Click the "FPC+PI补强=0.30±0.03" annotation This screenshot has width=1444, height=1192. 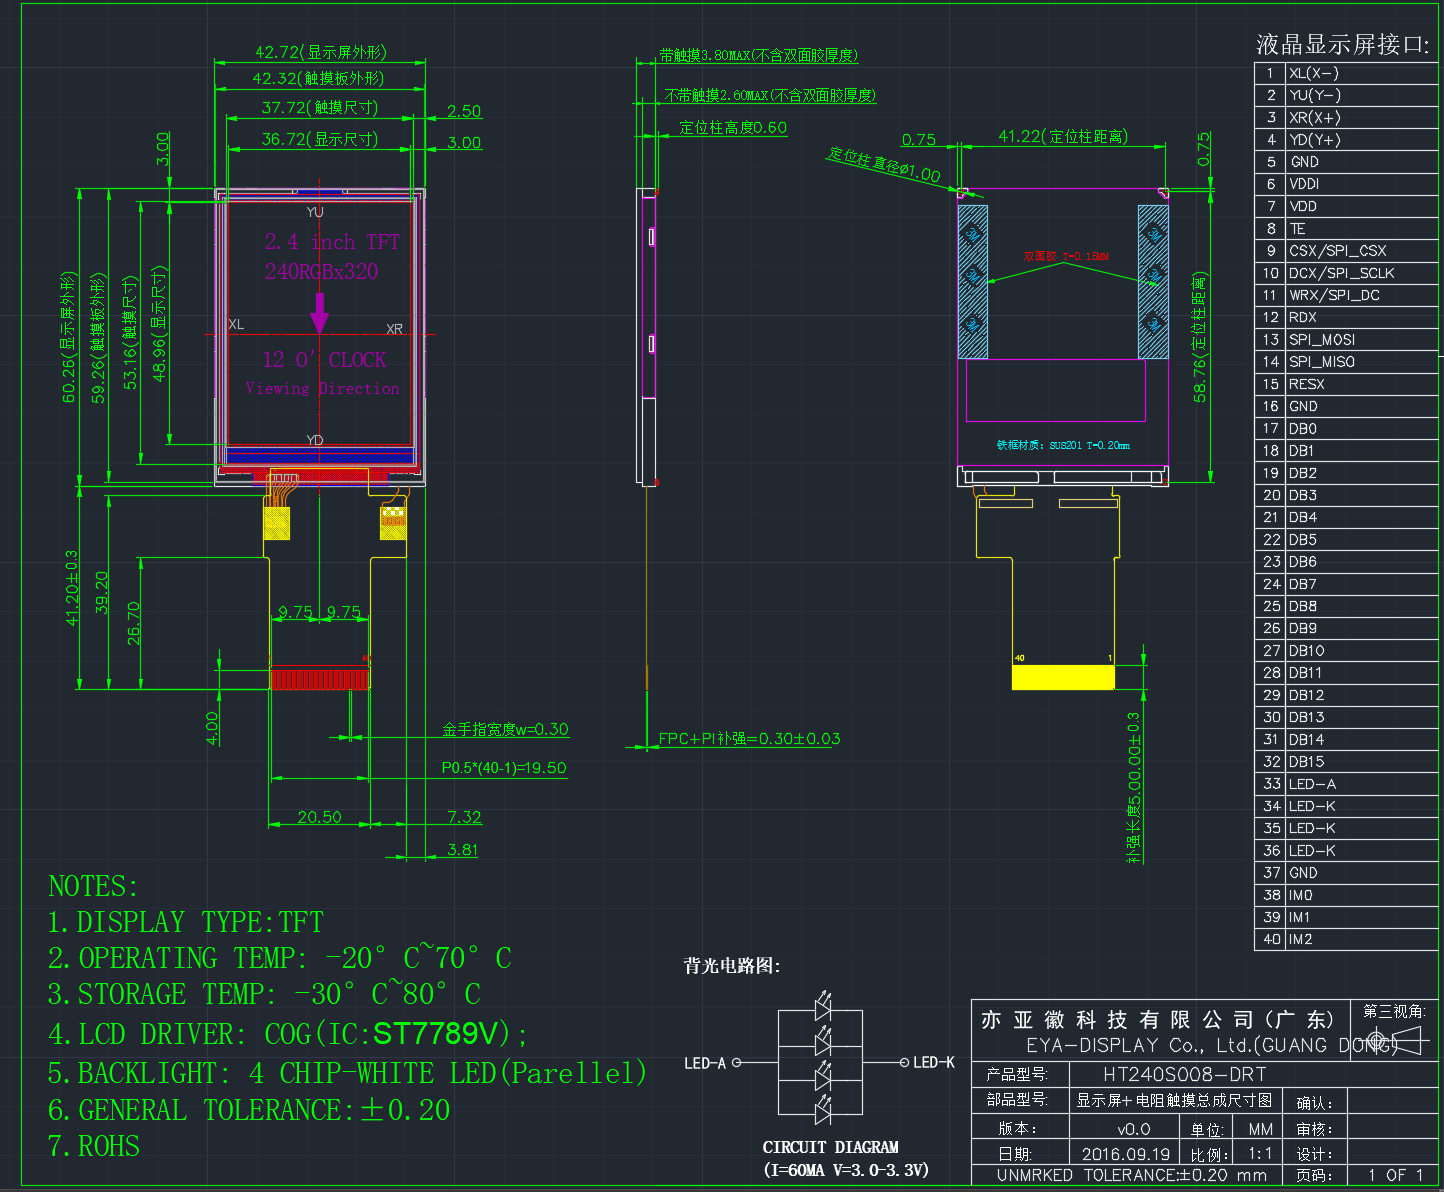(749, 739)
